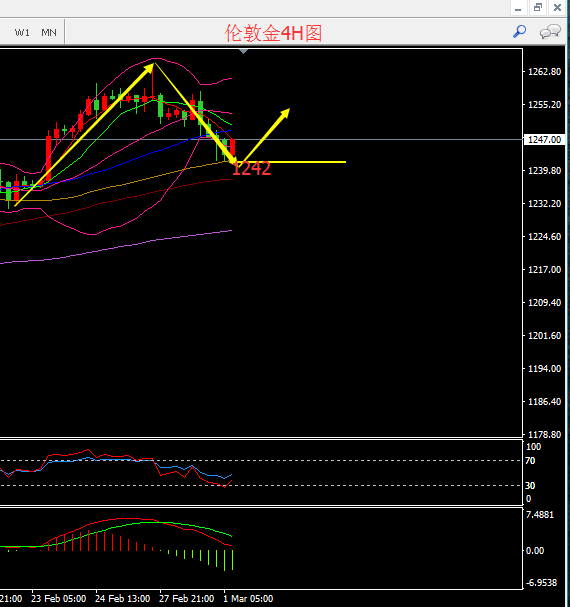Click the RSI 70 level label
This screenshot has height=607, width=570.
pos(530,461)
